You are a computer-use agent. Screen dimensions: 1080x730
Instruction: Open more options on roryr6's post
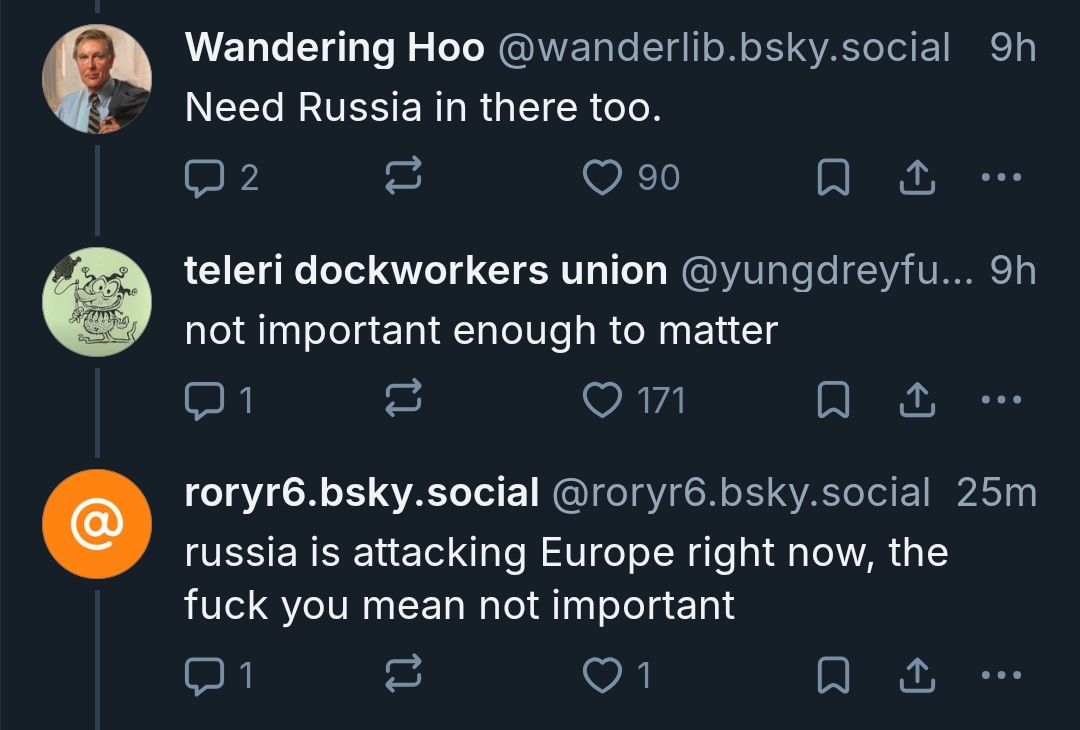(1001, 676)
